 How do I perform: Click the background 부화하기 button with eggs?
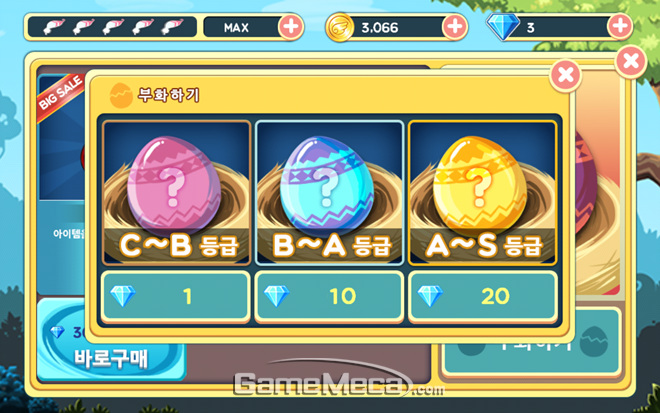[531, 343]
